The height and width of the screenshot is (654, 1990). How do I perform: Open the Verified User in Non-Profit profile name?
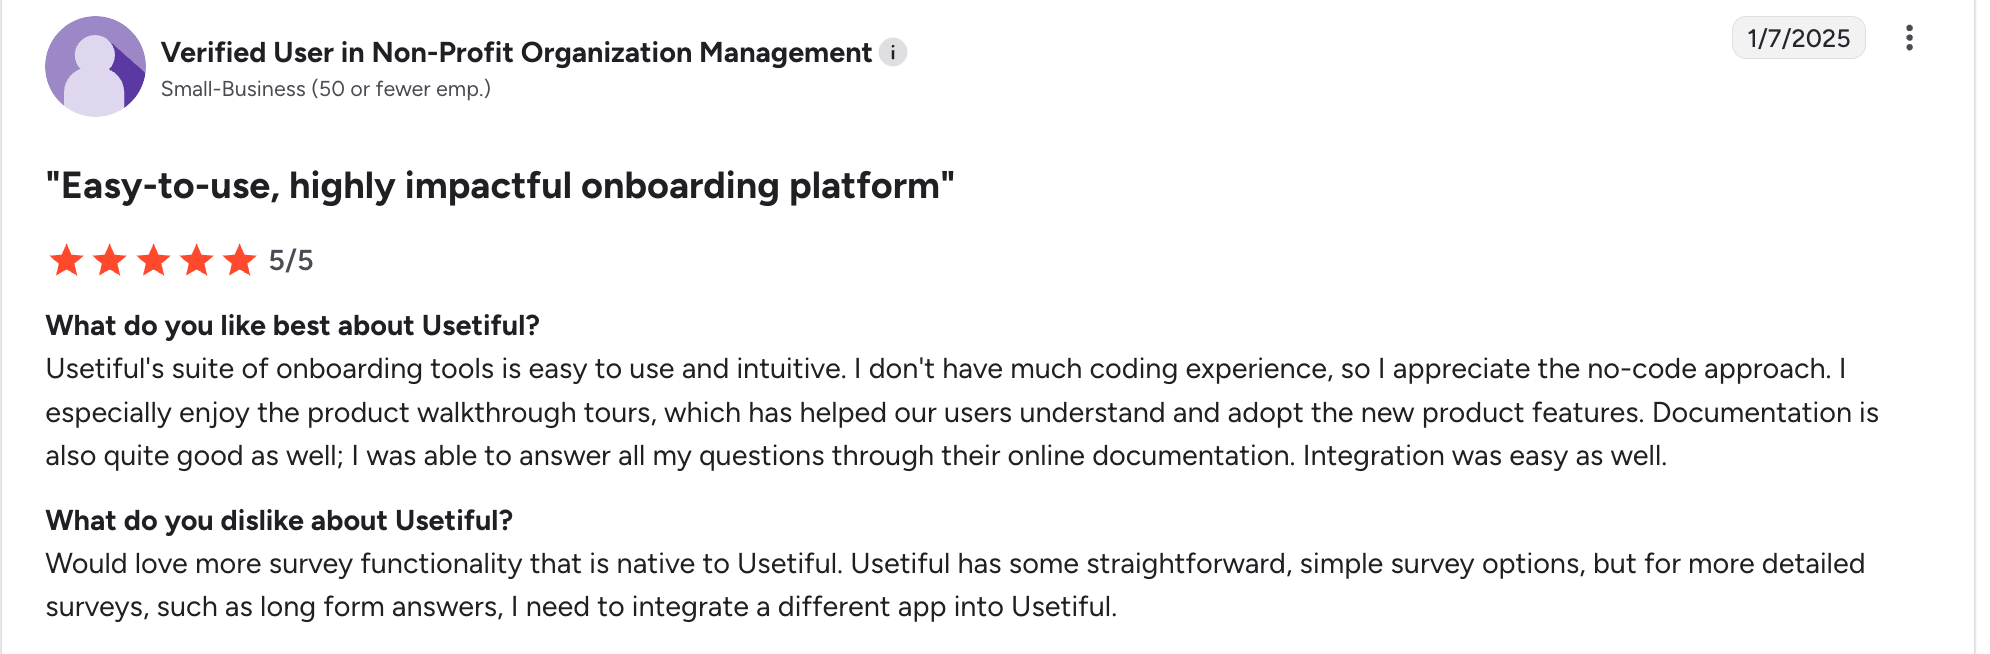click(x=516, y=52)
